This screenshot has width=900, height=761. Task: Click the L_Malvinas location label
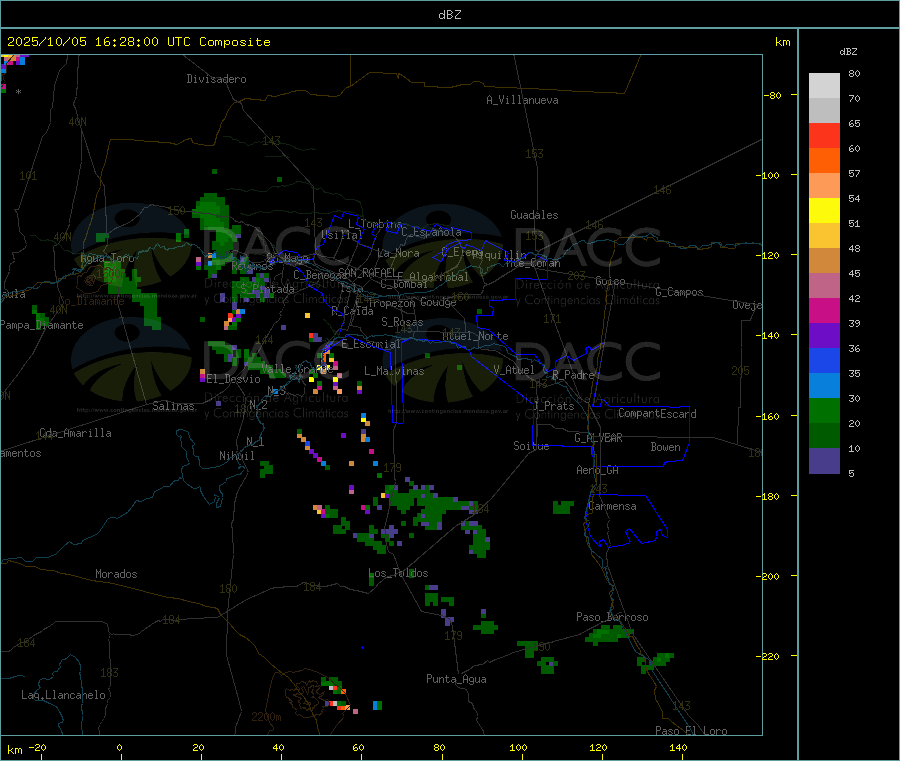[394, 371]
